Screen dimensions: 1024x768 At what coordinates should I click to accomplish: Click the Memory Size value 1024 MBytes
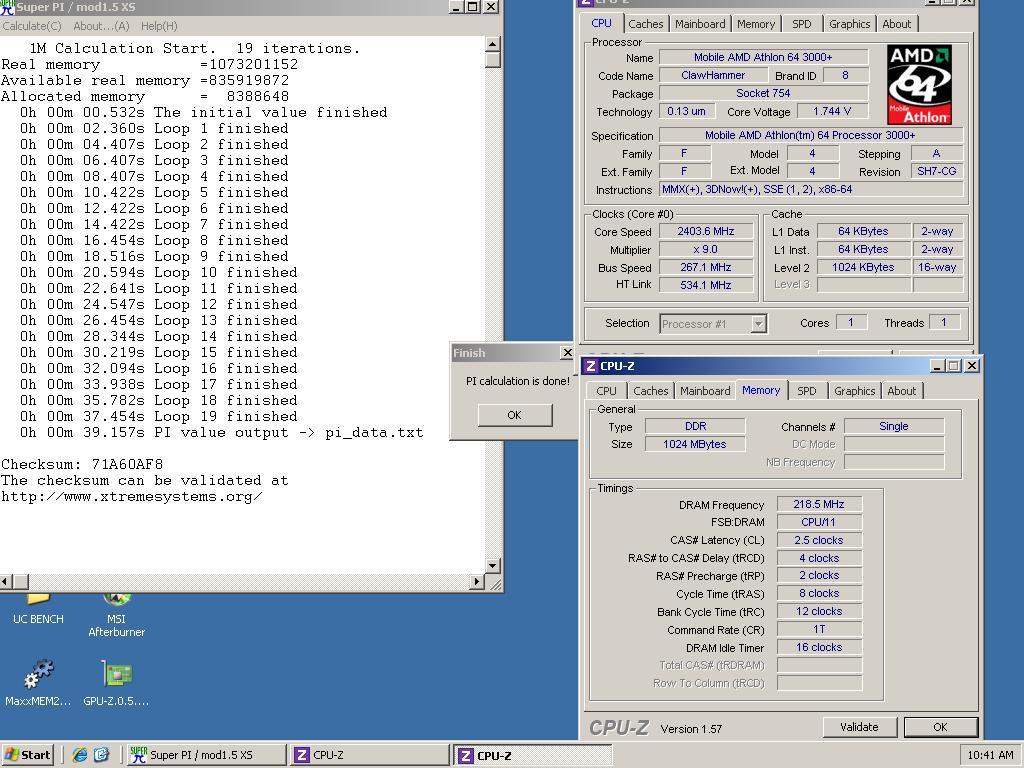point(695,444)
